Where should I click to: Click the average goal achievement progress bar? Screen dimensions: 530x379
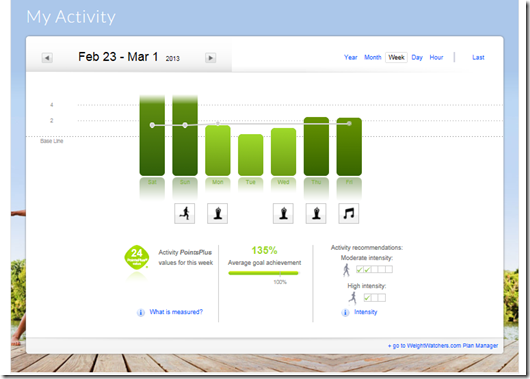click(263, 273)
